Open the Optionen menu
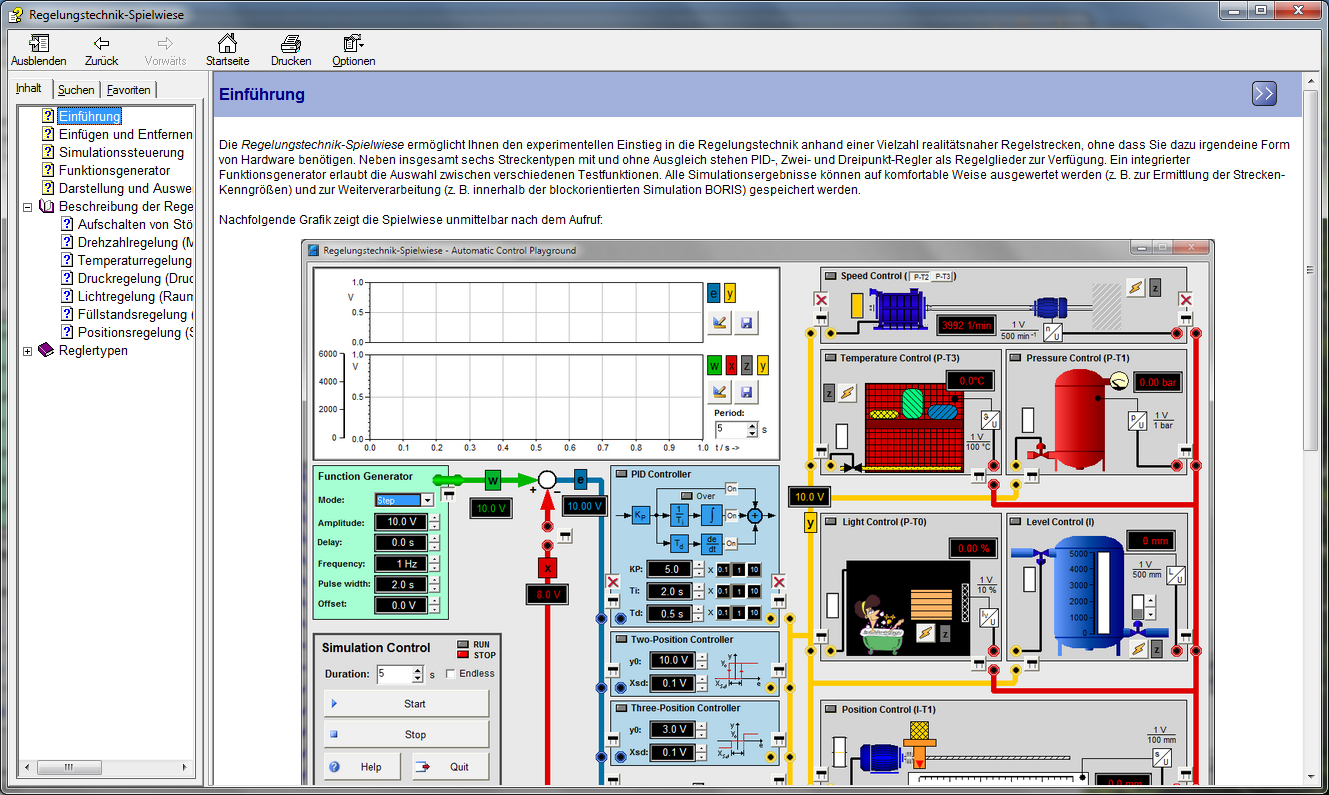Screen dimensions: 1329x795 (x=354, y=50)
